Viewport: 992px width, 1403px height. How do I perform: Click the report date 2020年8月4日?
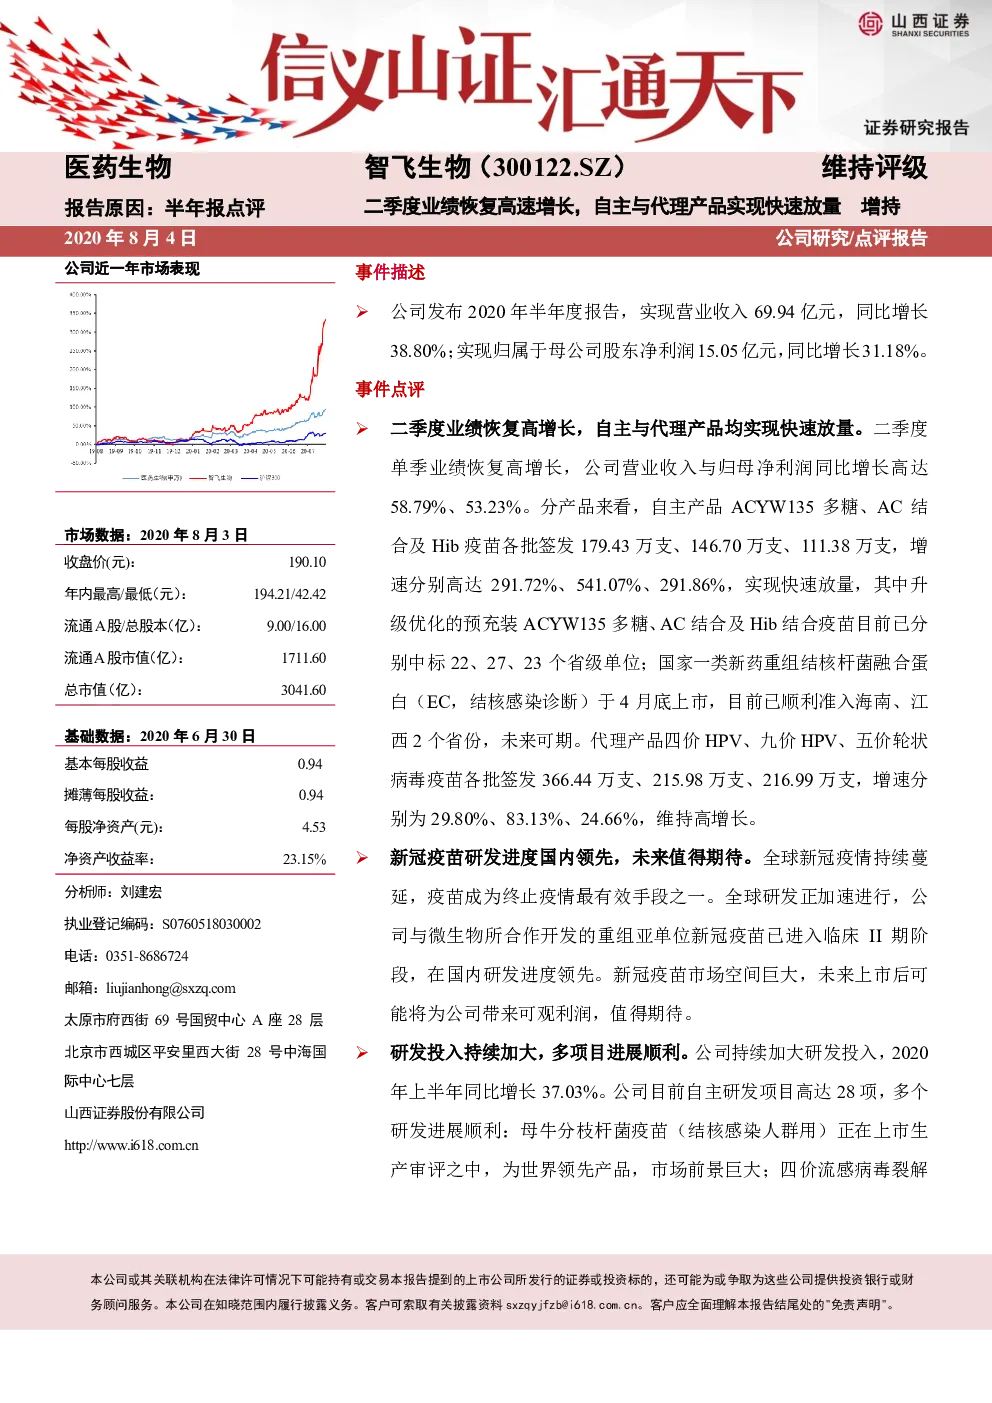click(x=130, y=238)
